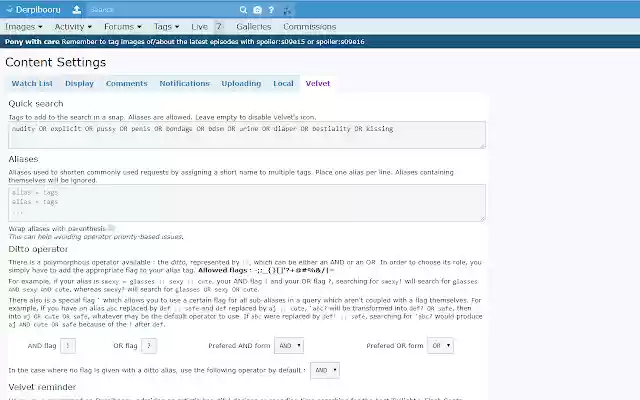Open the Galleries page
Image resolution: width=640 pixels, height=400 pixels.
[x=253, y=27]
